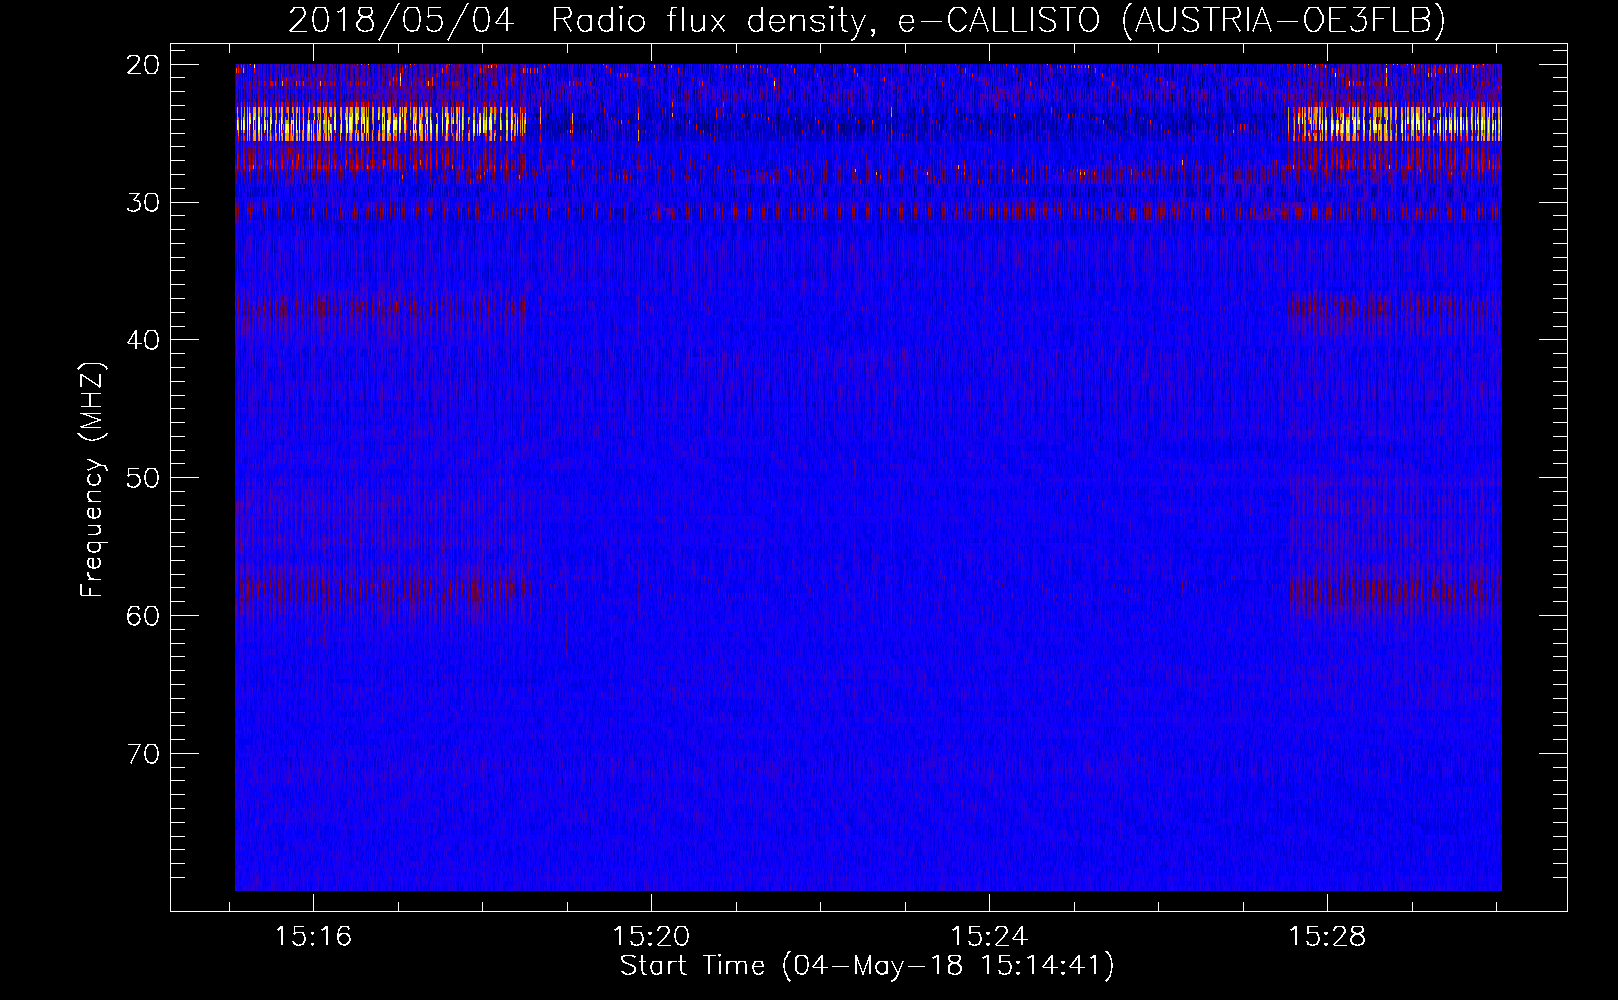Click the "Start Time (04-May-18 15:14:41)" label
This screenshot has height=1000, width=1618.
[867, 966]
